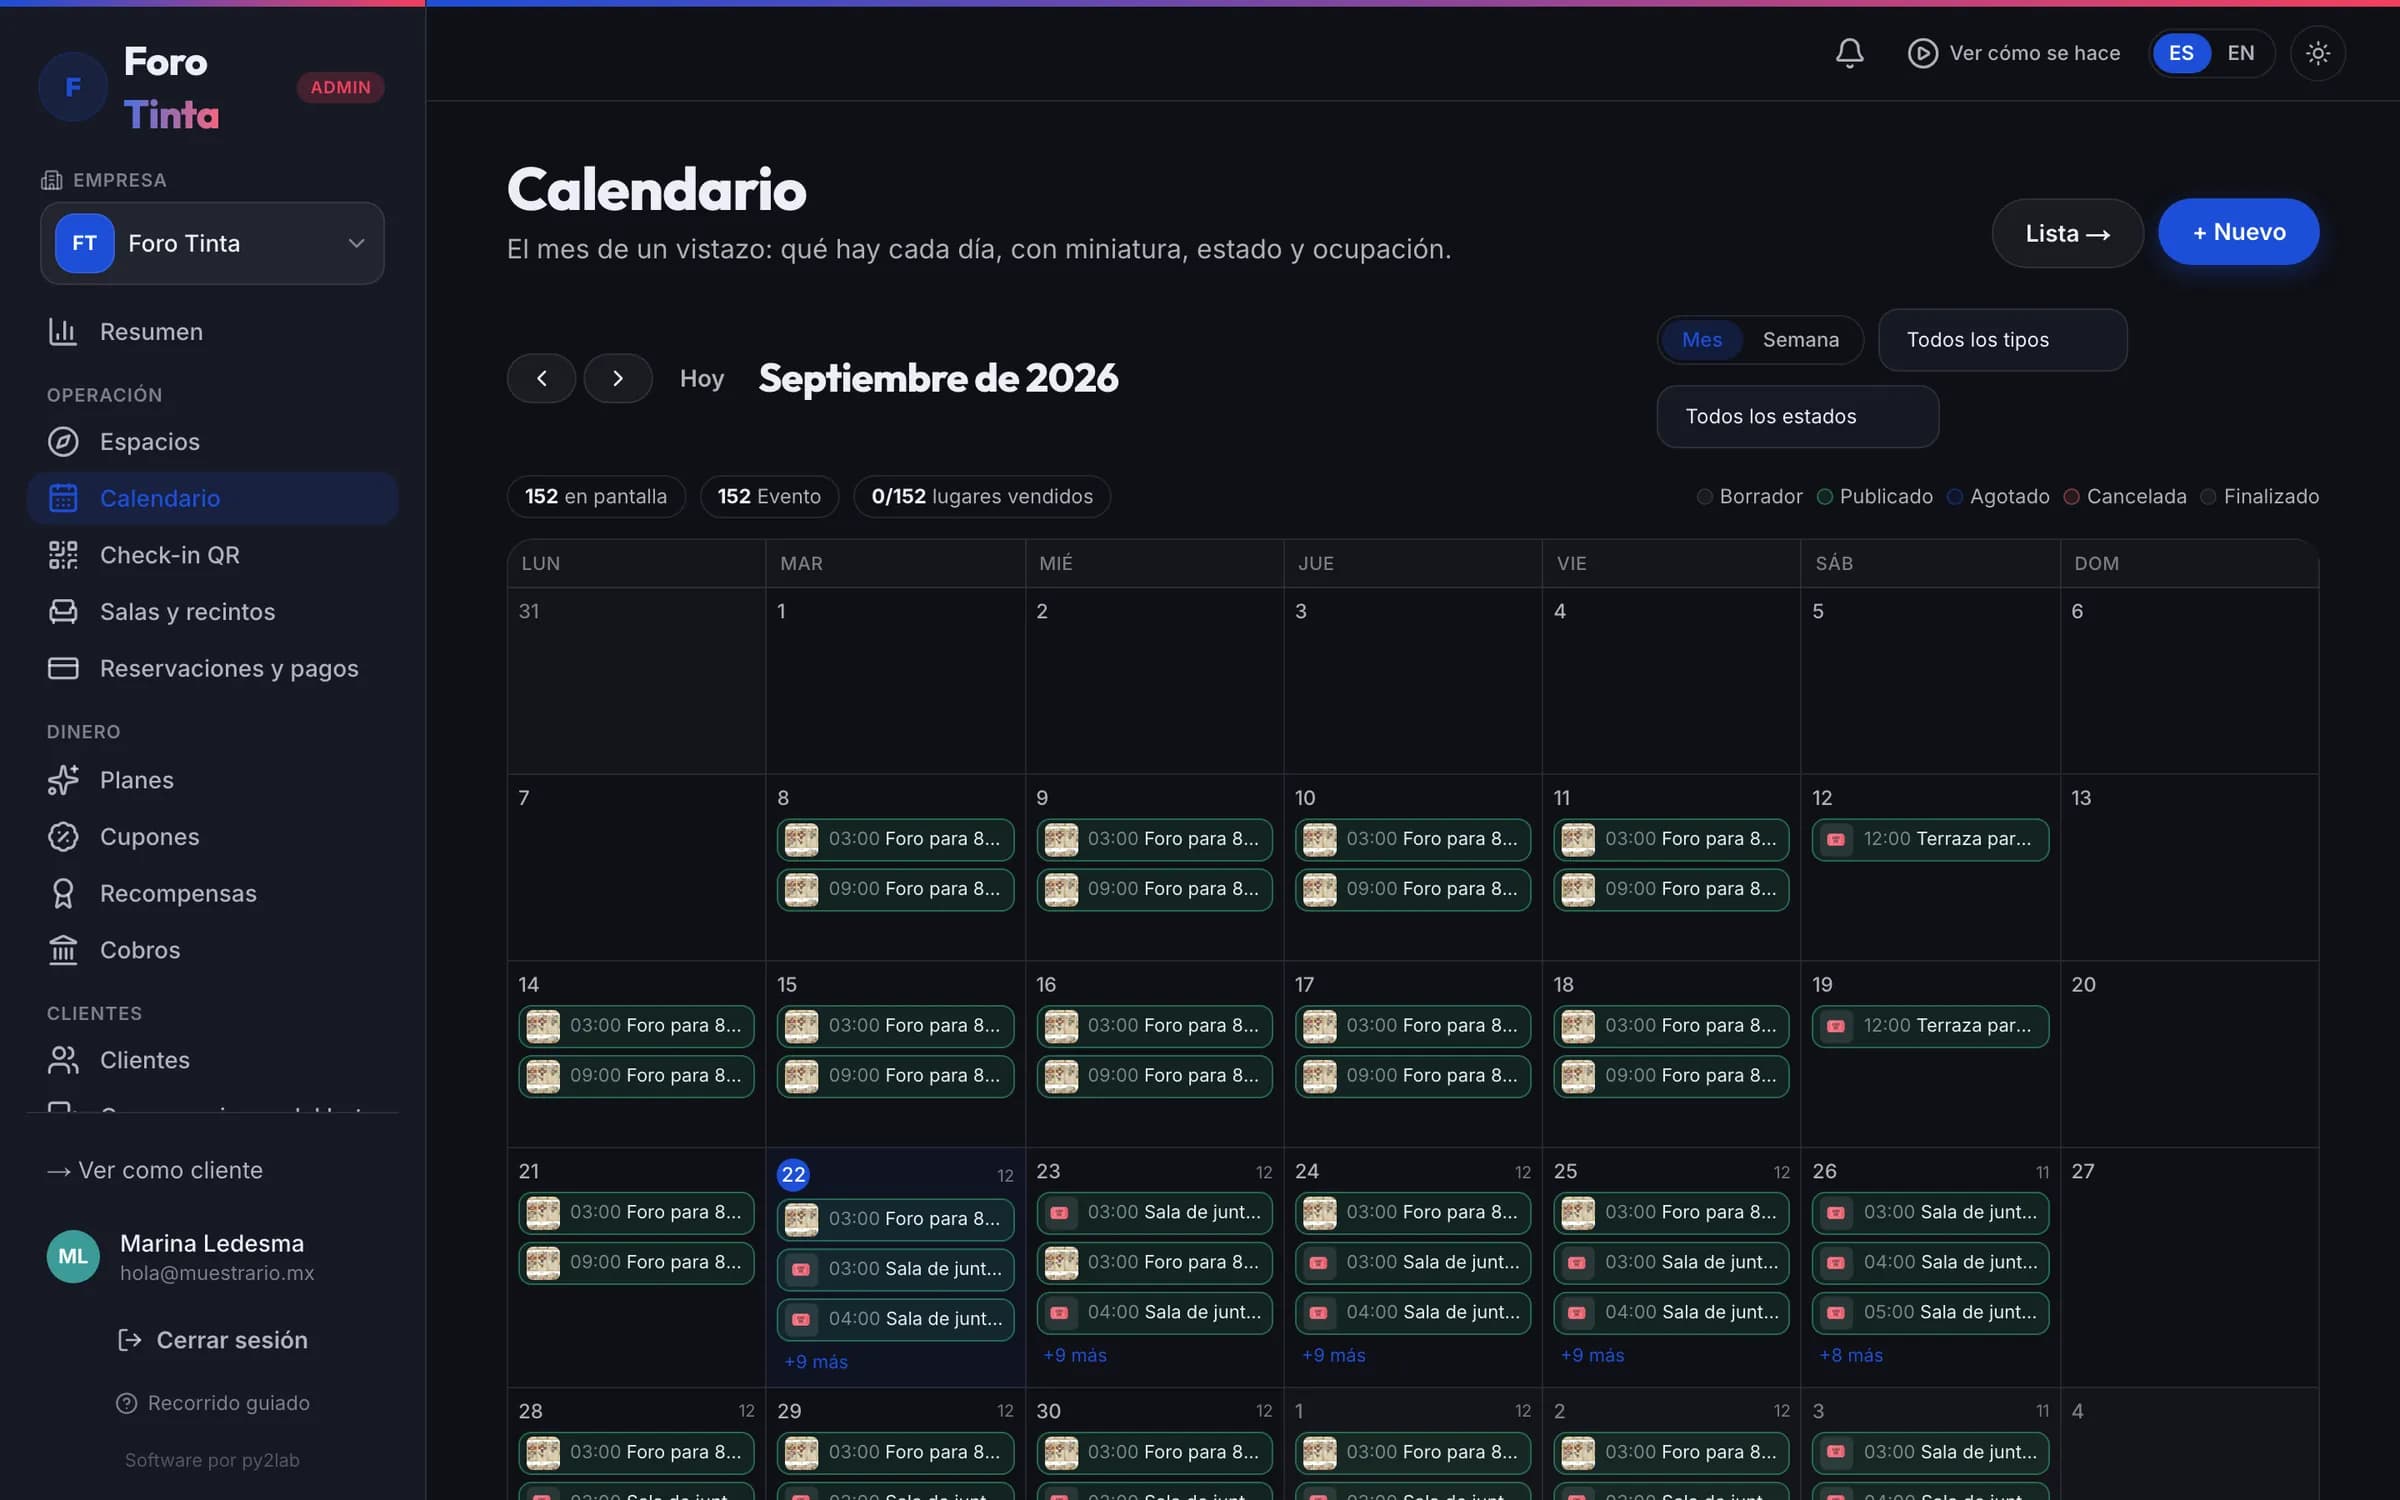This screenshot has width=2400, height=1500.
Task: Click the sparkles icon beside Planes
Action: (x=63, y=780)
